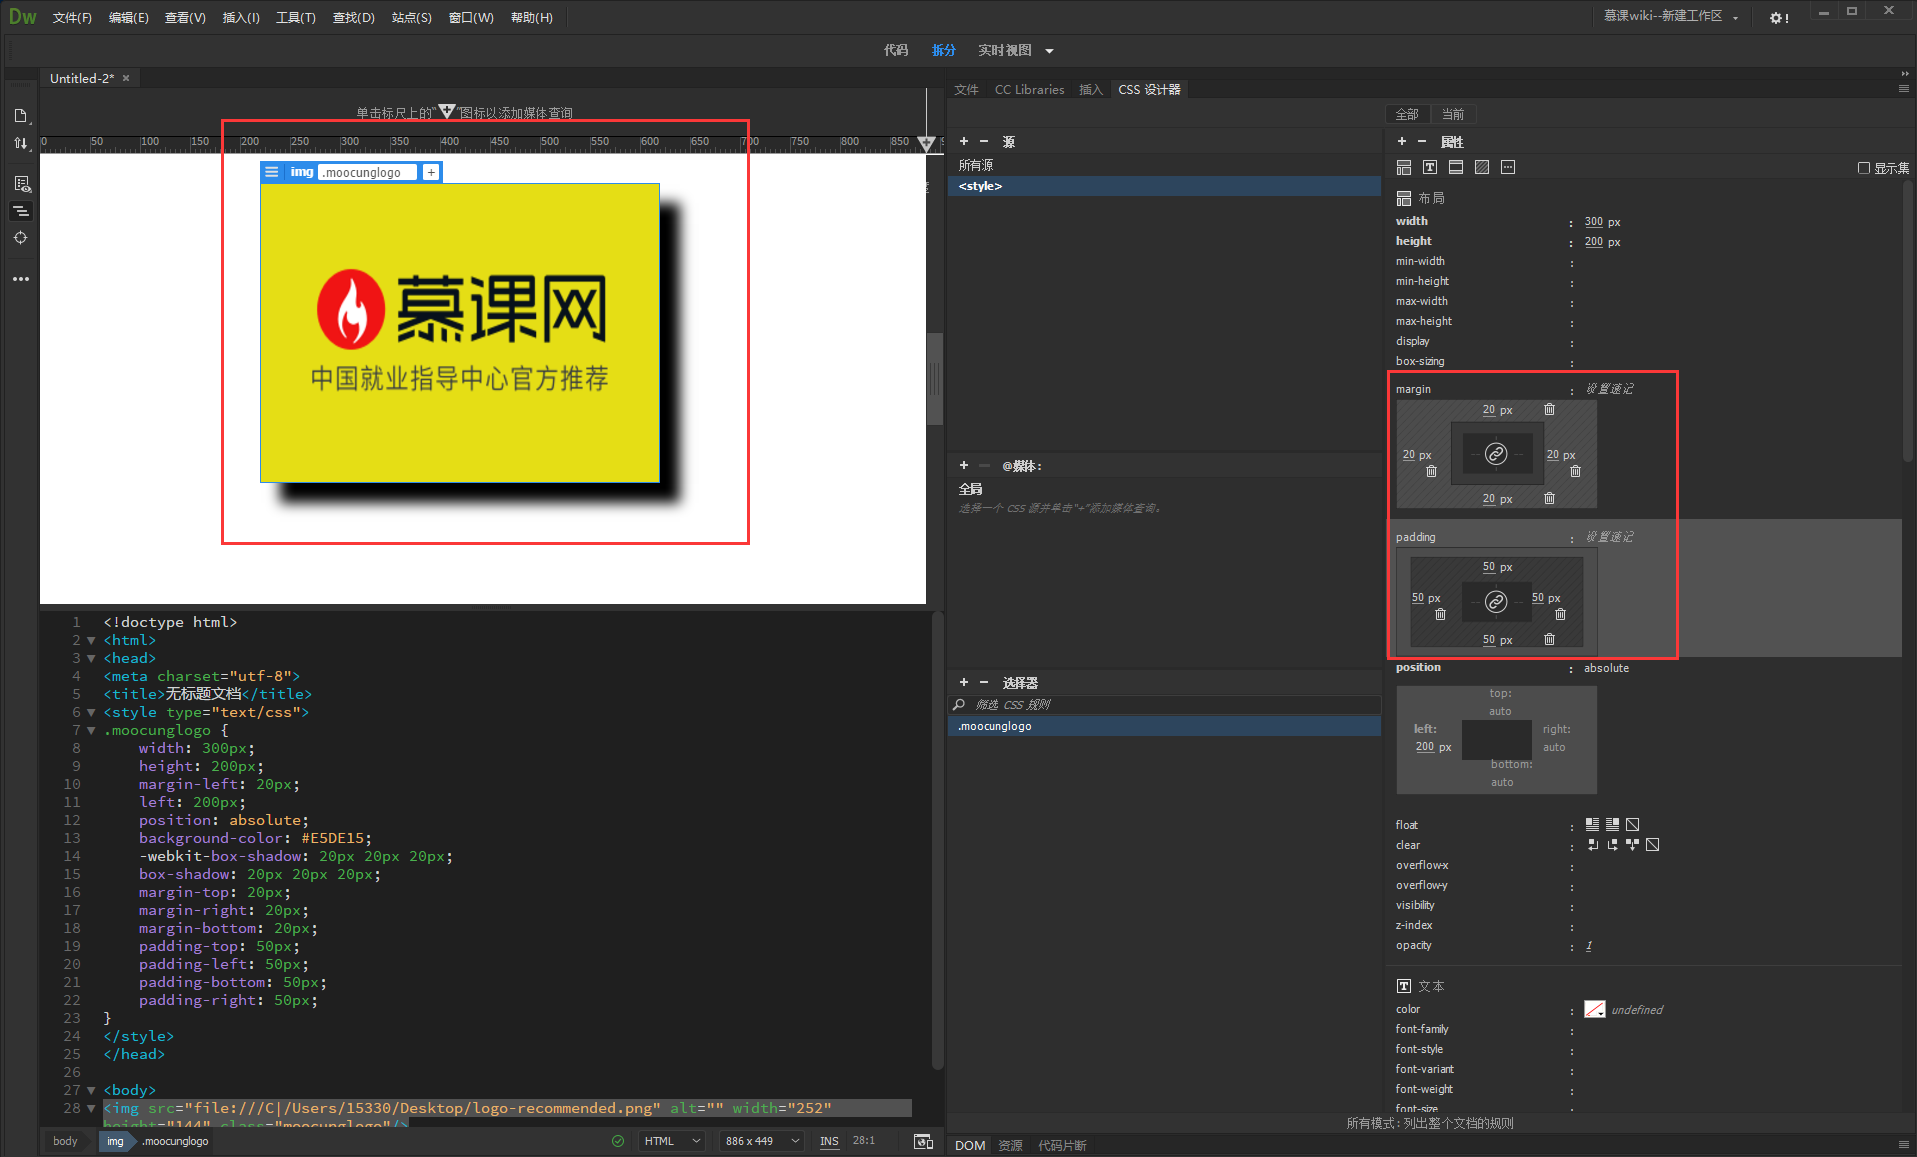
Task: Select the <style> source entry
Action: point(1164,186)
